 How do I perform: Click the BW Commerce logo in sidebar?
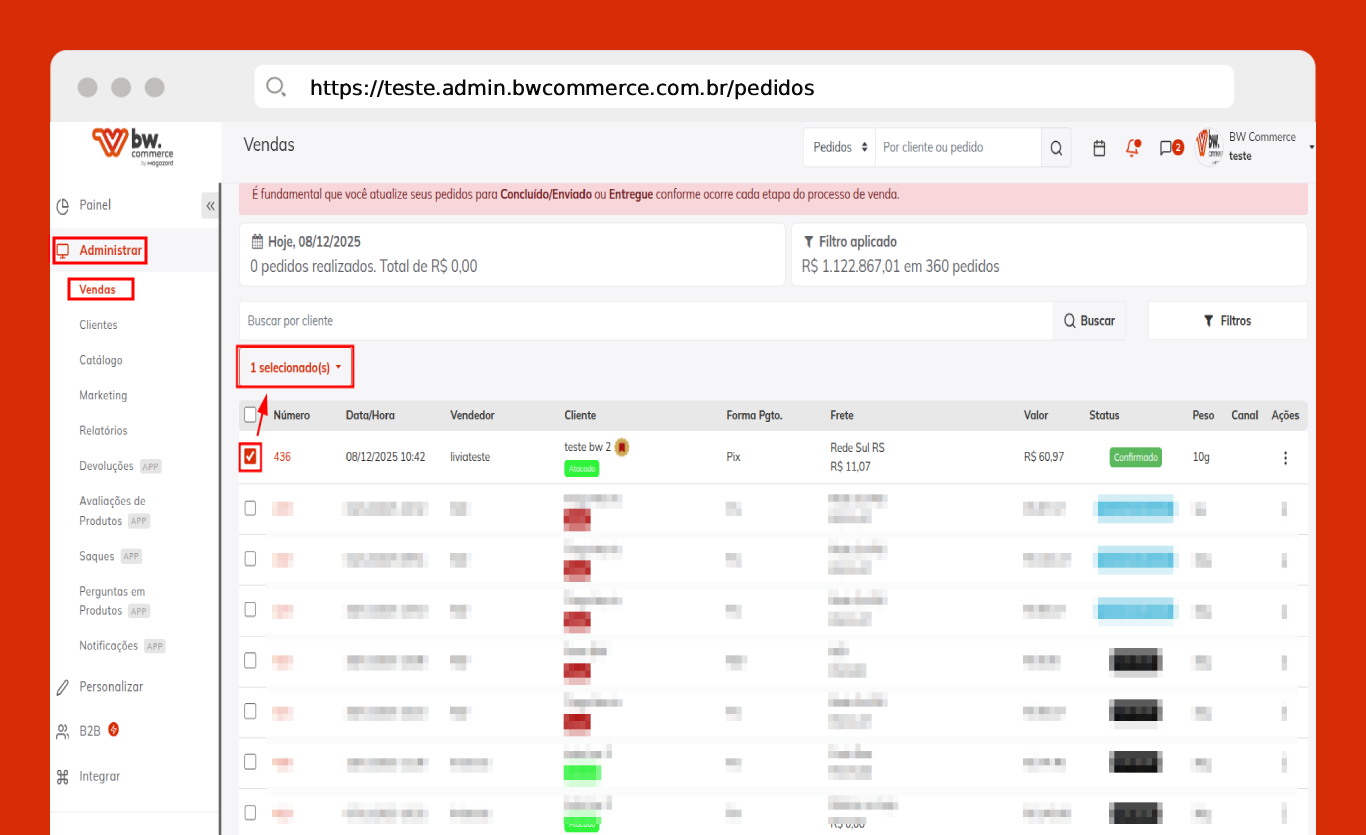pyautogui.click(x=133, y=146)
